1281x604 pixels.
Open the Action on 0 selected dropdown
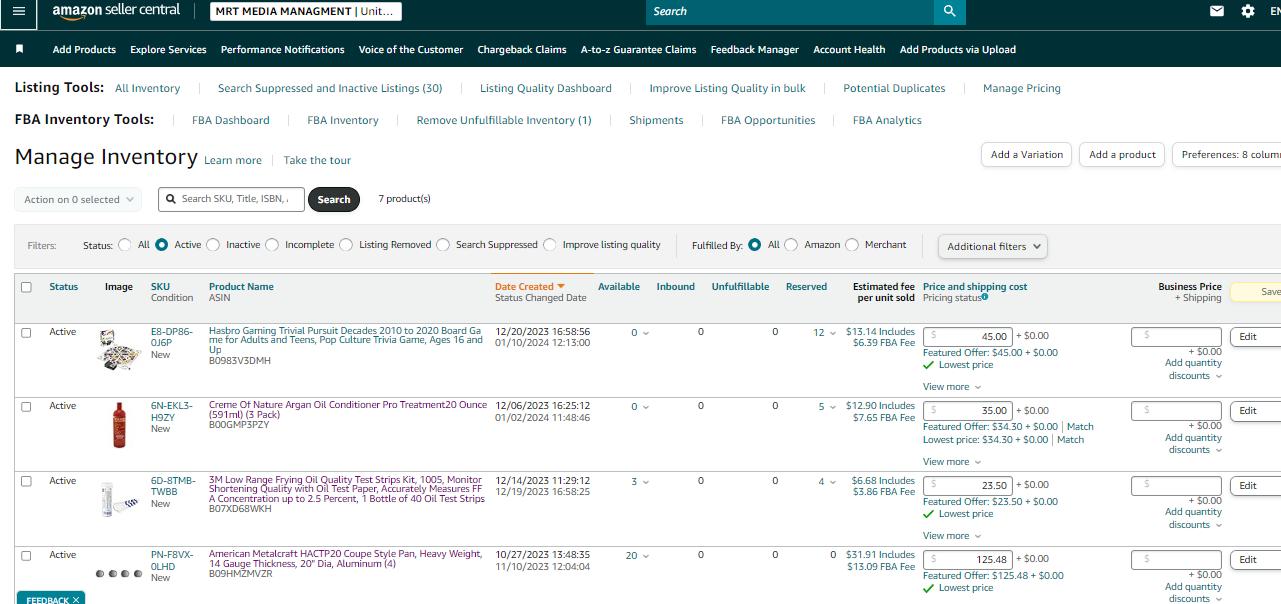[x=78, y=199]
